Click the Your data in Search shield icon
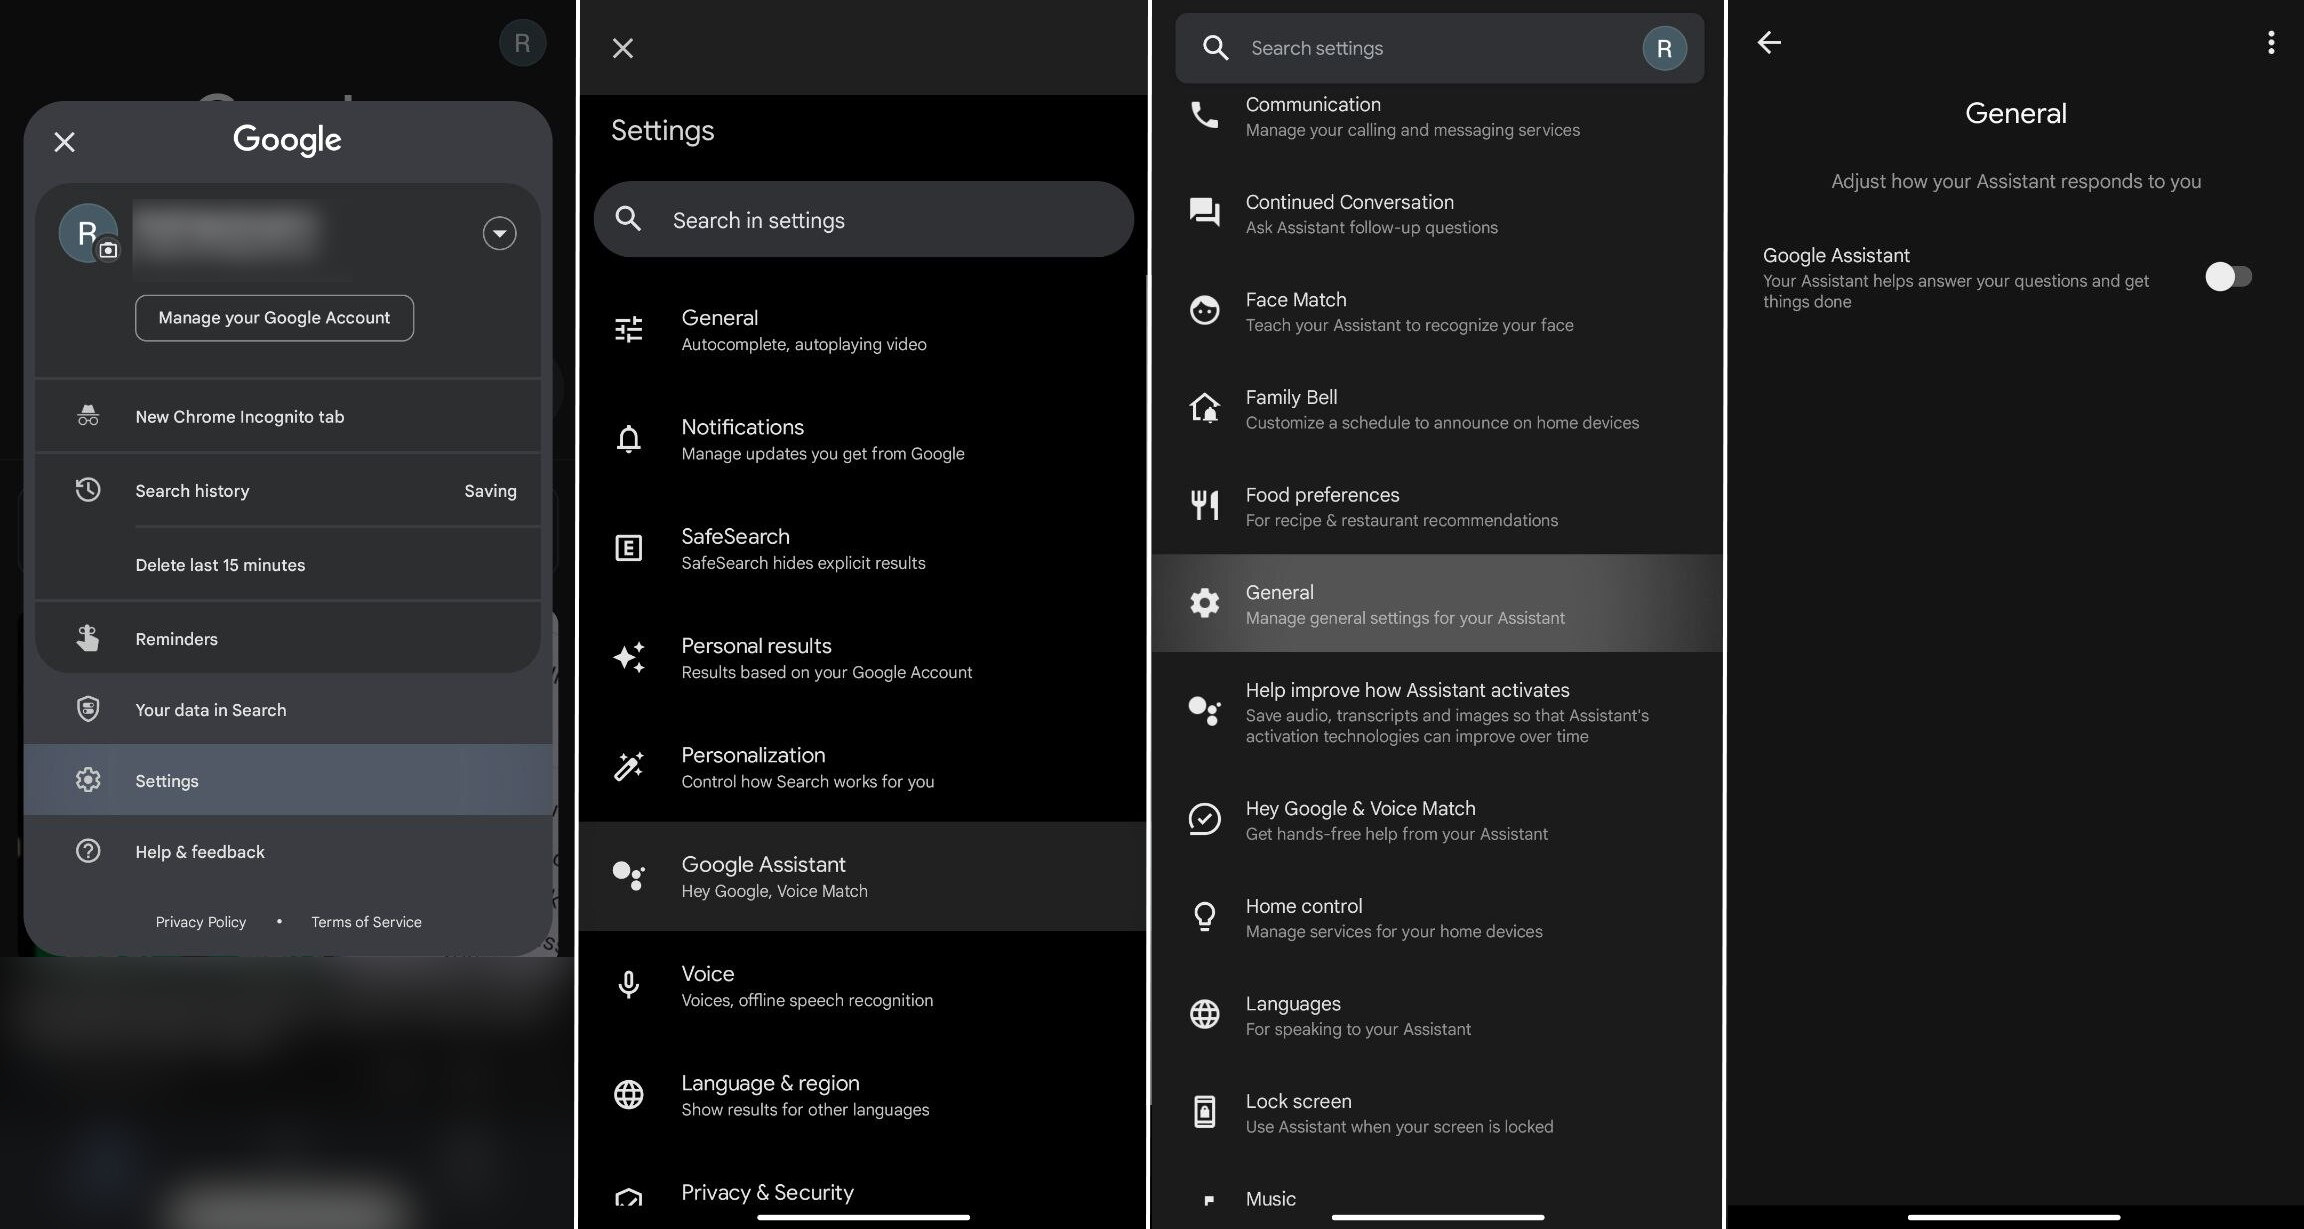Image resolution: width=2304 pixels, height=1229 pixels. click(x=88, y=709)
